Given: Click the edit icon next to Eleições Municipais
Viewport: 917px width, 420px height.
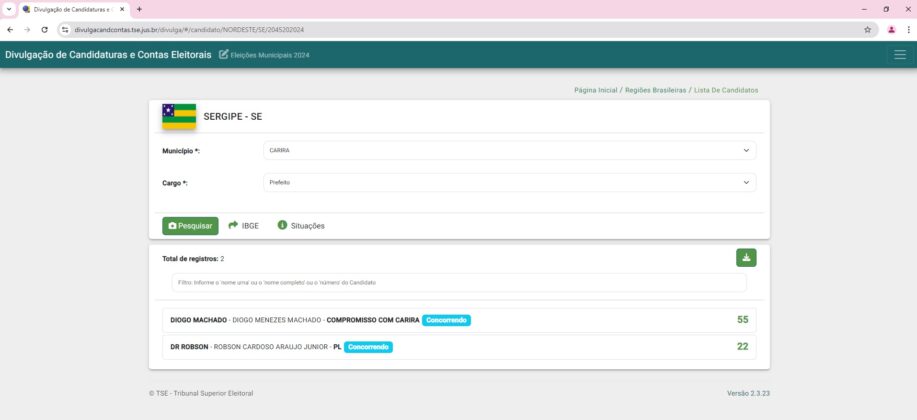Looking at the screenshot, I should point(223,54).
